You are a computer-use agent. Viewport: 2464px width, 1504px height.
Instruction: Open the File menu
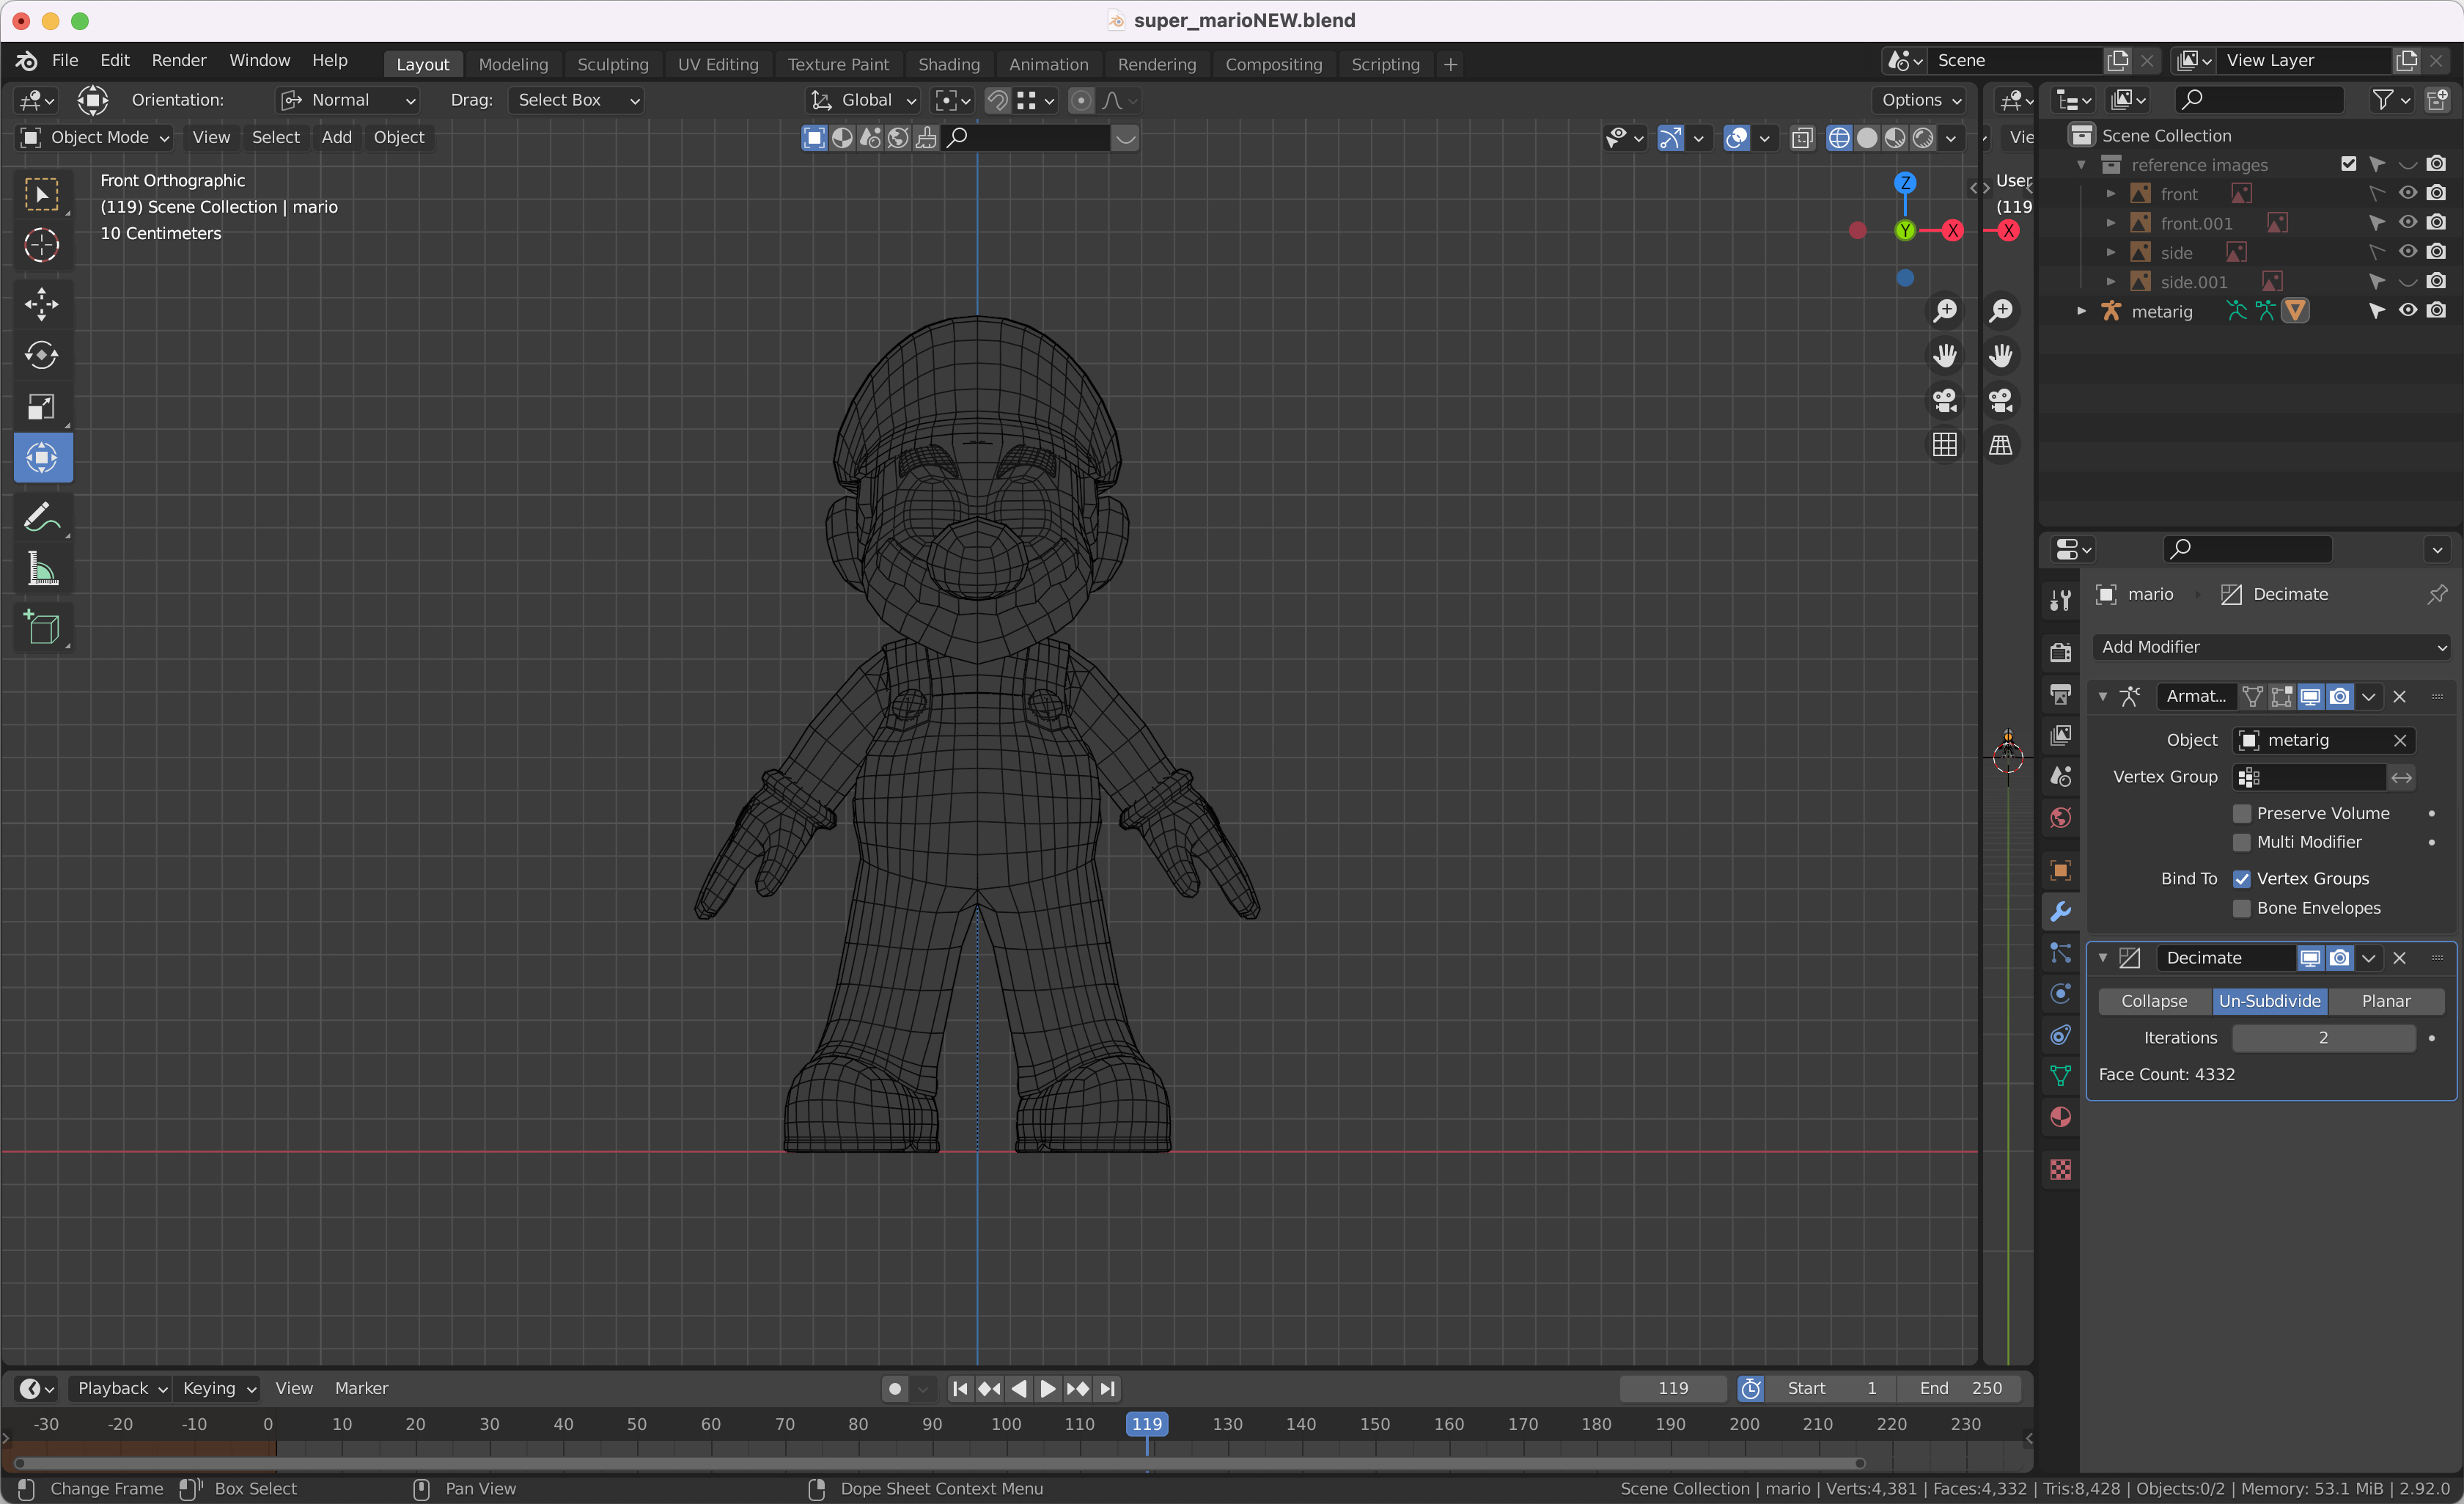point(65,61)
